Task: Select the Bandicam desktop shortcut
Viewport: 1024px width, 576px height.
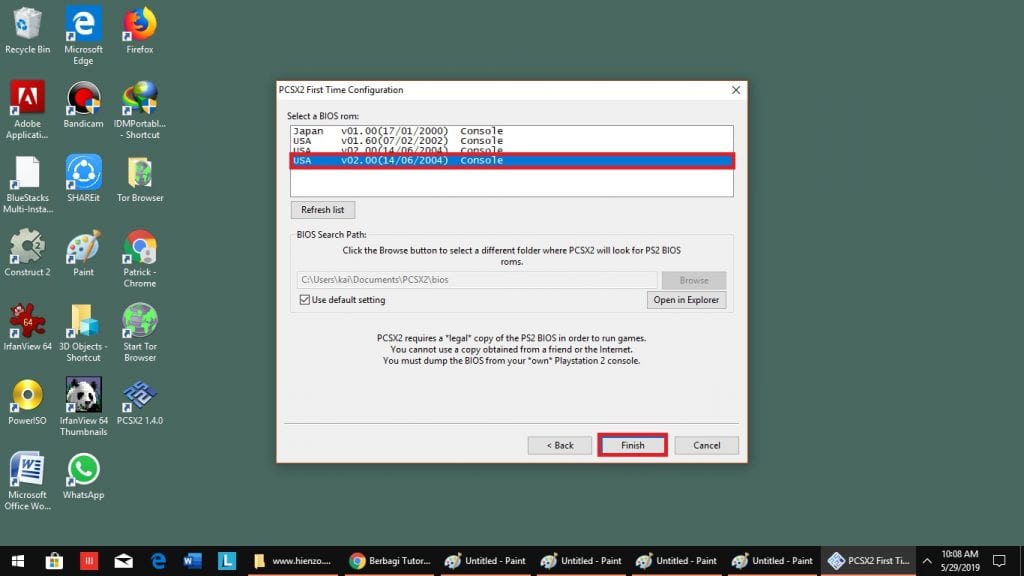Action: pyautogui.click(x=83, y=104)
